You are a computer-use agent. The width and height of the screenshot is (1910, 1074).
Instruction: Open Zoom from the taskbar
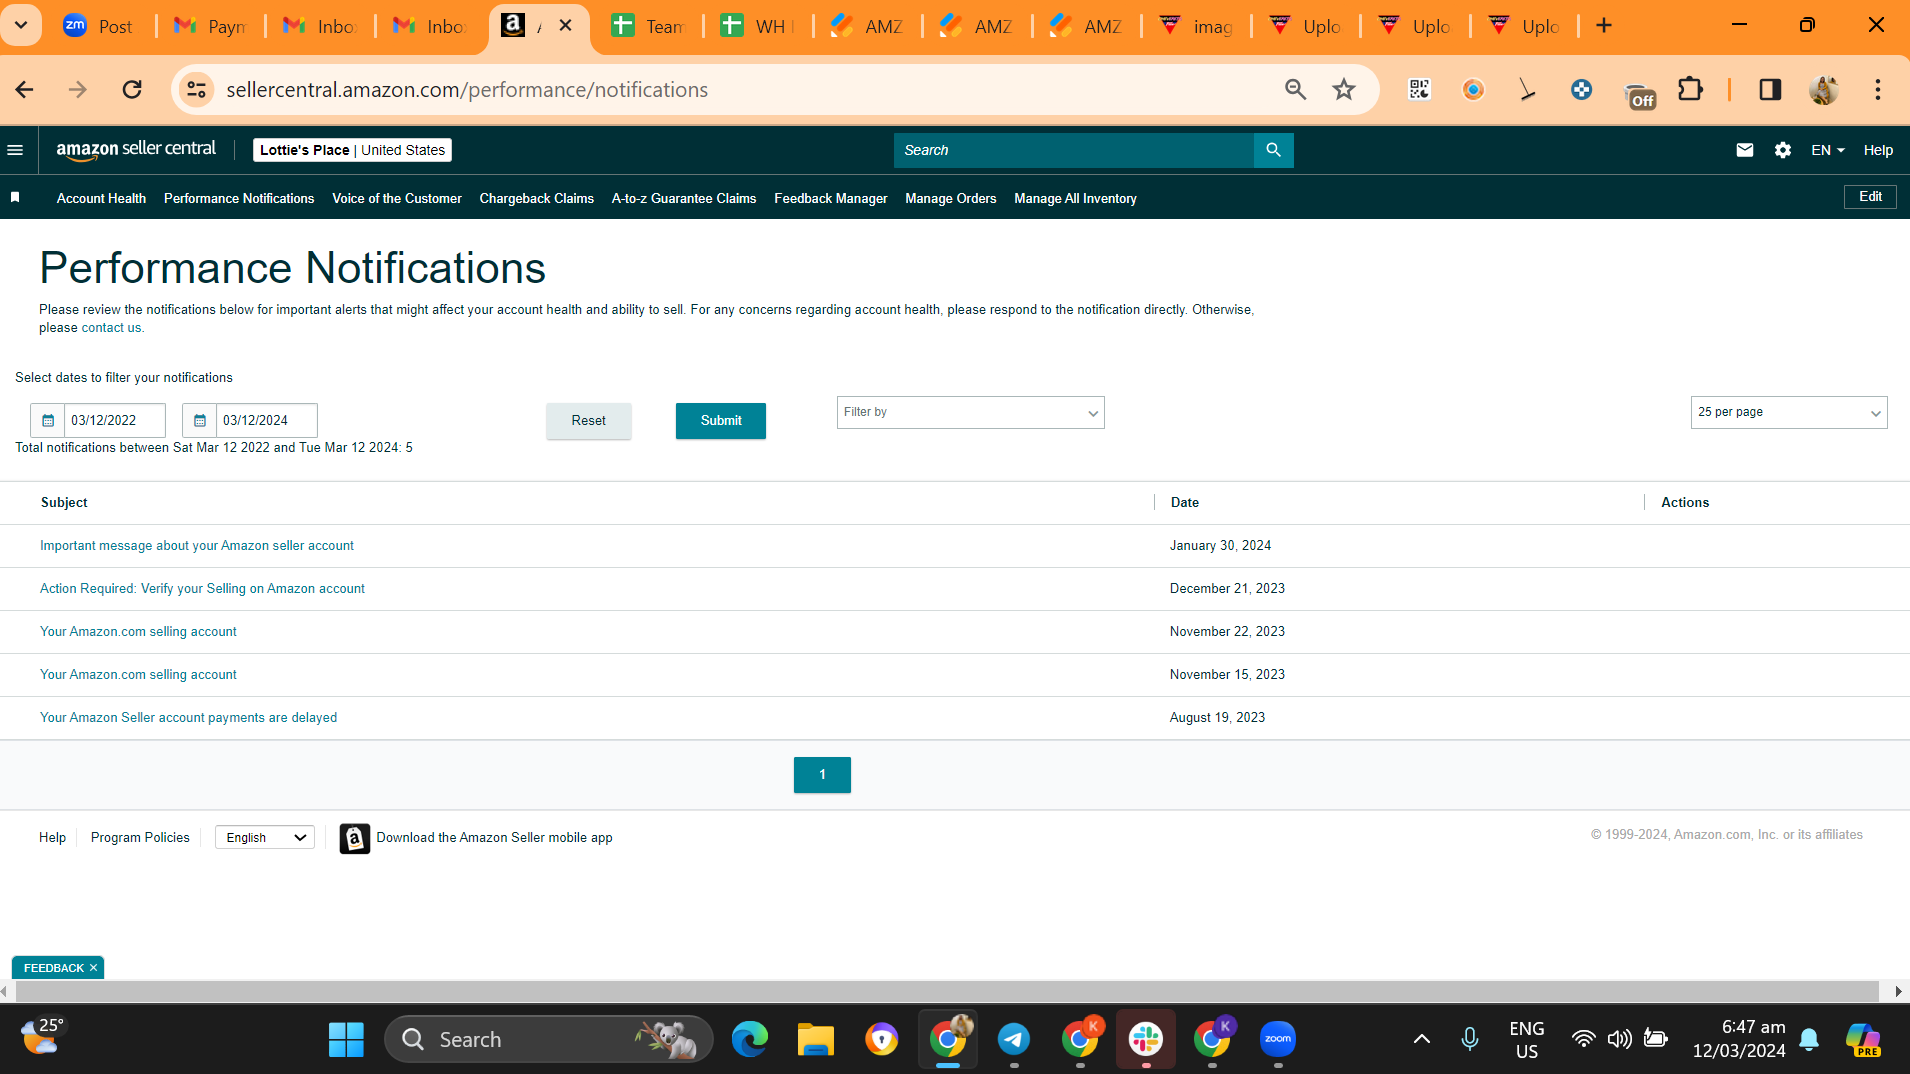(x=1277, y=1040)
